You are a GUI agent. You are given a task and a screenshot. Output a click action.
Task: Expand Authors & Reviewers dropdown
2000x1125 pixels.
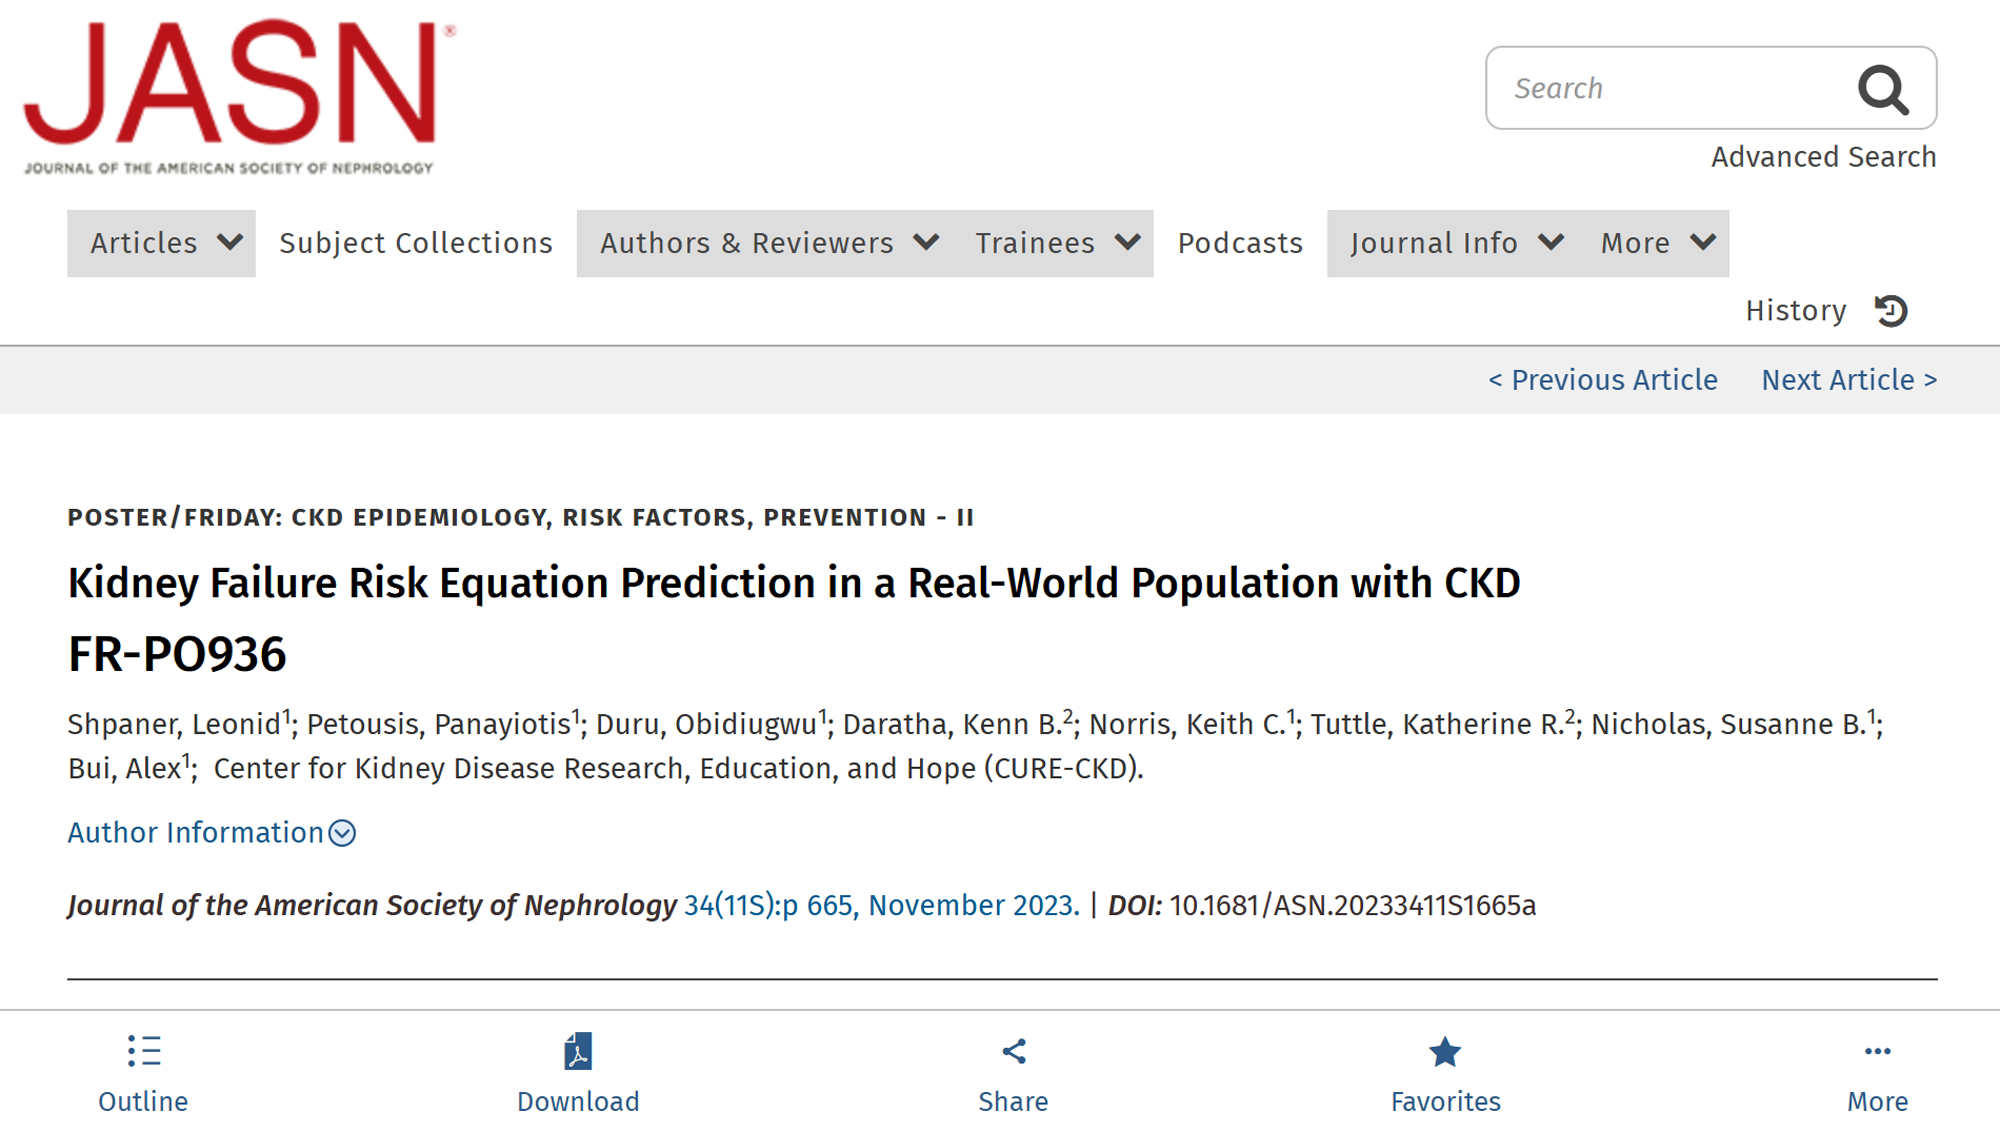(x=767, y=243)
